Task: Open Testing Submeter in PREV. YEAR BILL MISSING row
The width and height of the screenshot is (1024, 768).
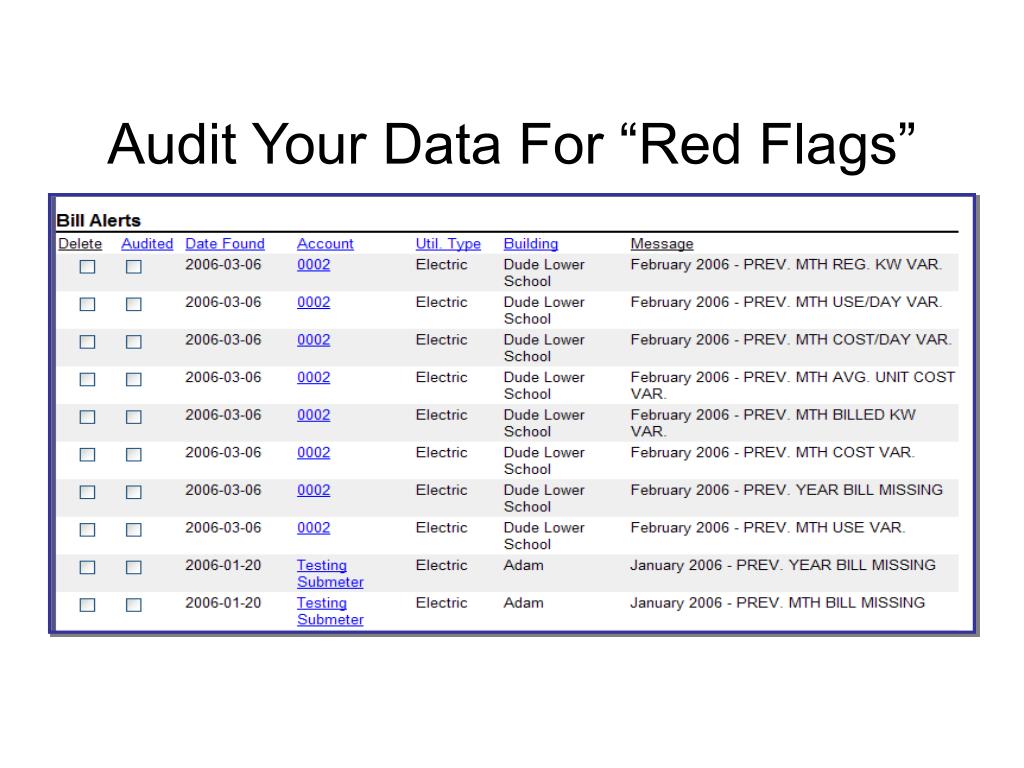Action: (330, 573)
